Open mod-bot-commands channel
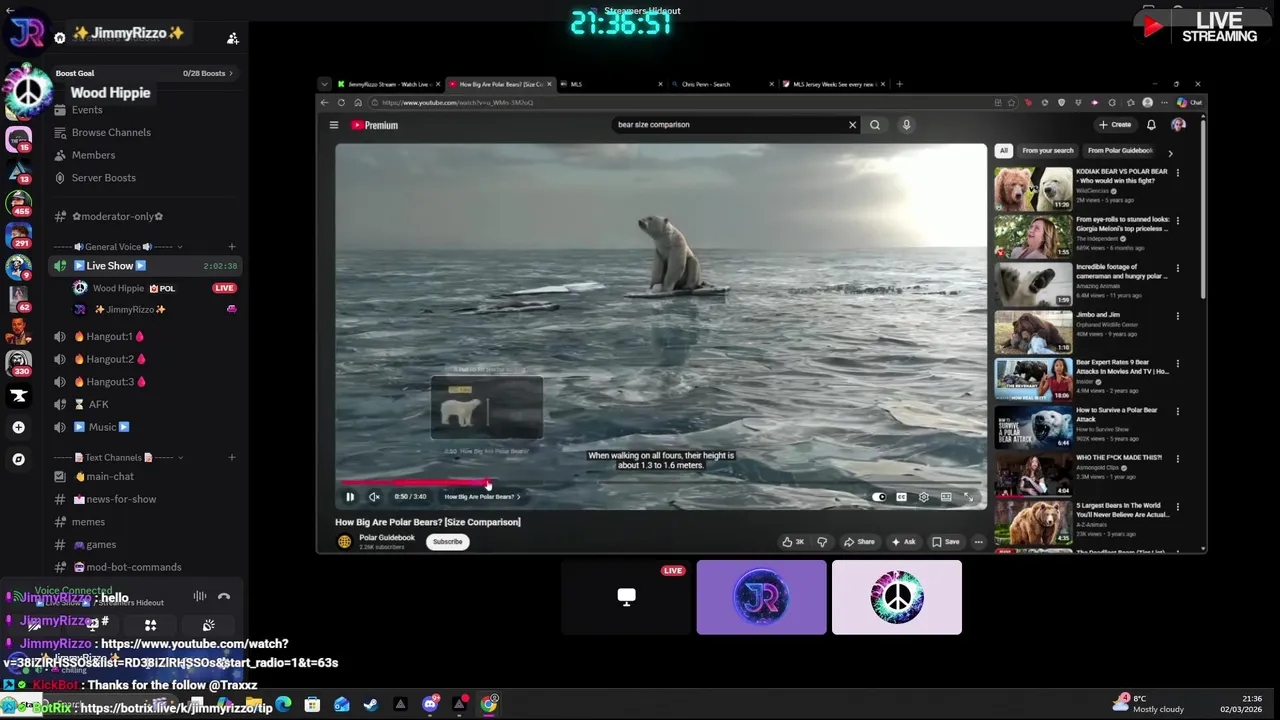1280x720 pixels. (134, 567)
